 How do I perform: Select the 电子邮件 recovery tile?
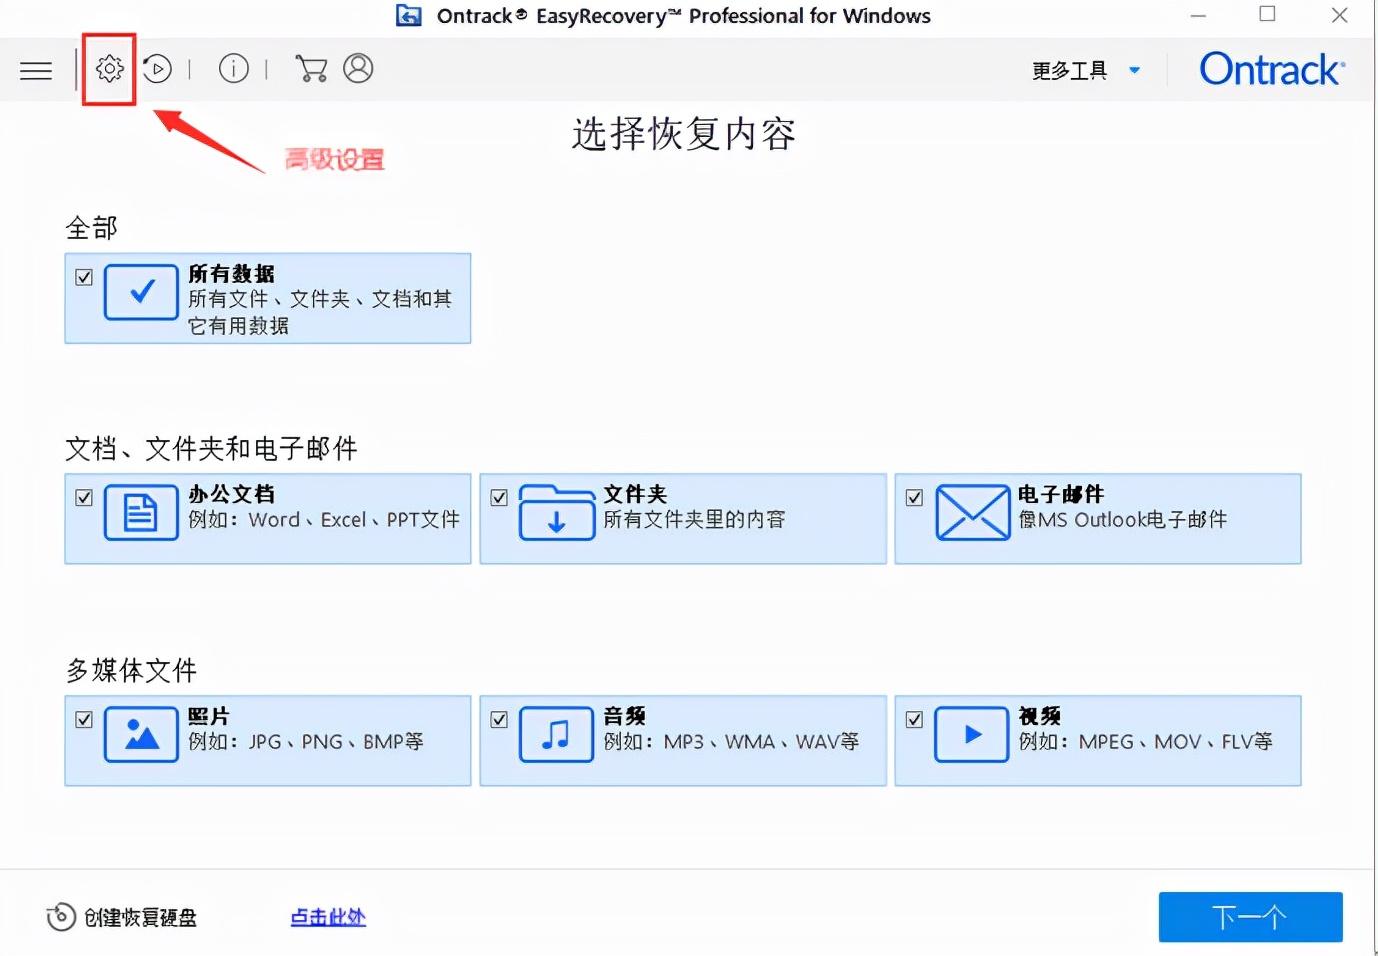(x=1098, y=518)
